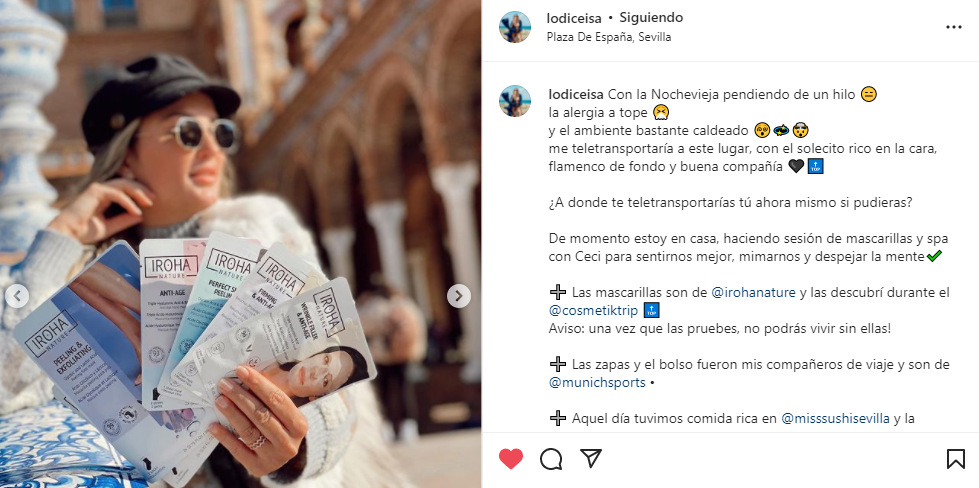Click the lodiceisa username in the header
979x488 pixels.
(x=574, y=18)
